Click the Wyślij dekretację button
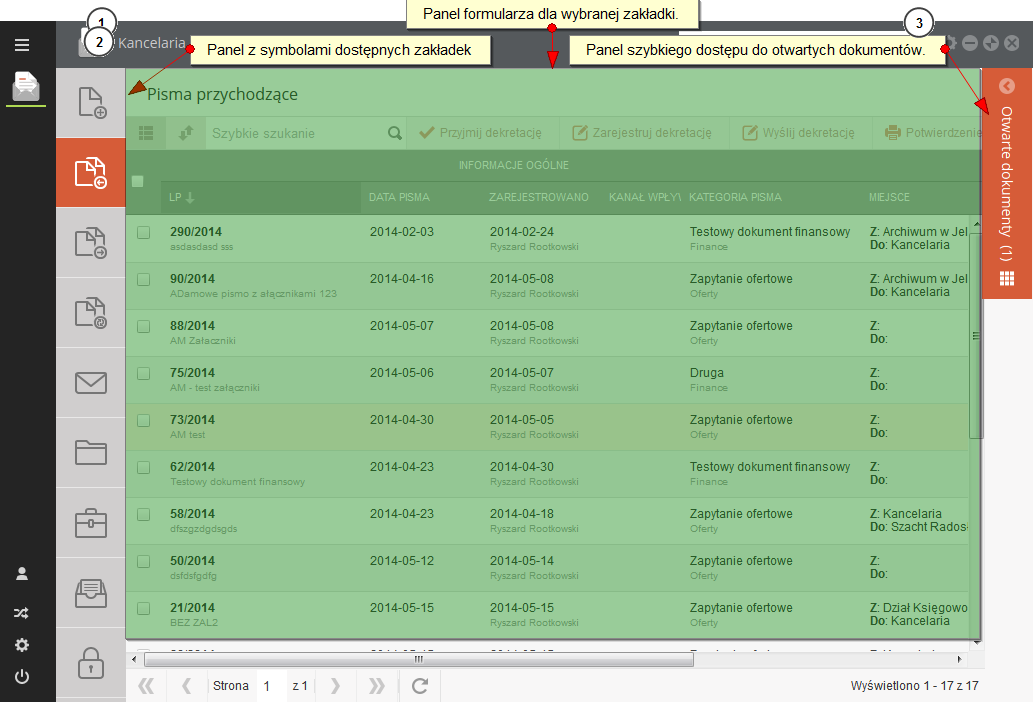This screenshot has height=702, width=1033. click(x=799, y=133)
